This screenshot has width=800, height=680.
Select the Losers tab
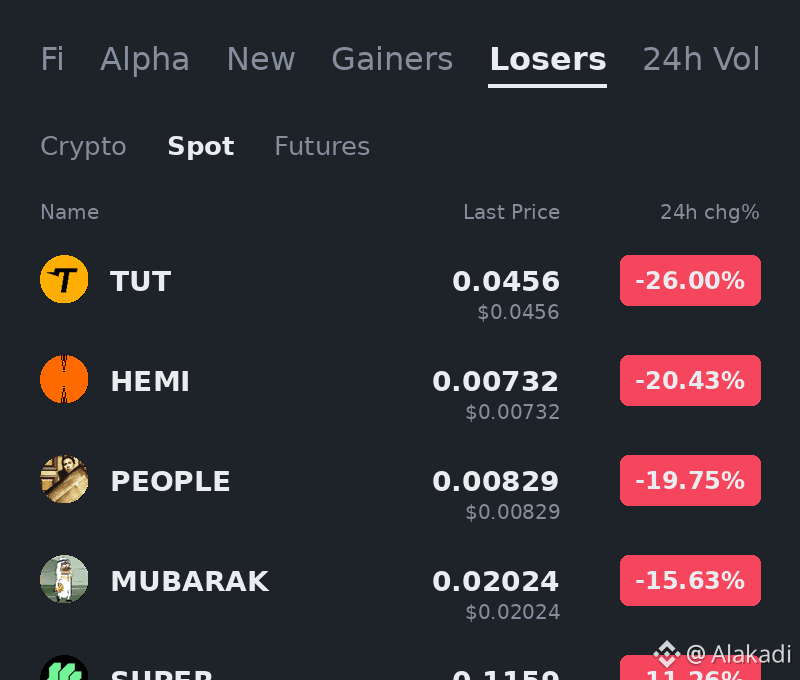click(x=547, y=59)
